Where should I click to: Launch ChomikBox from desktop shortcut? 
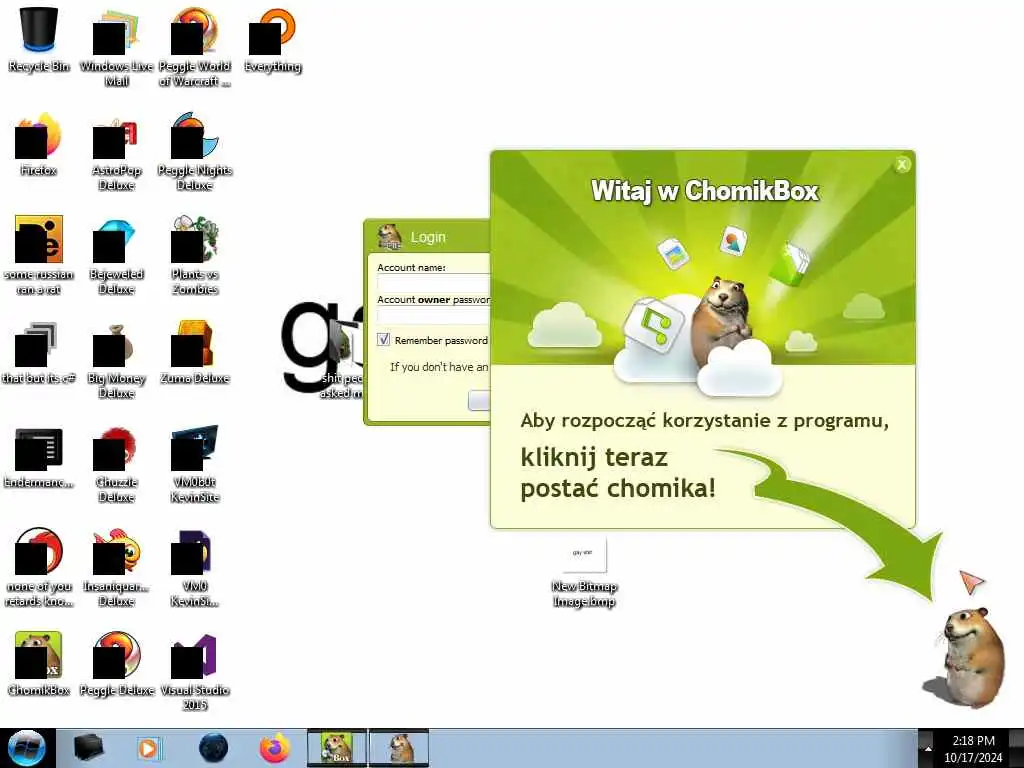point(39,663)
